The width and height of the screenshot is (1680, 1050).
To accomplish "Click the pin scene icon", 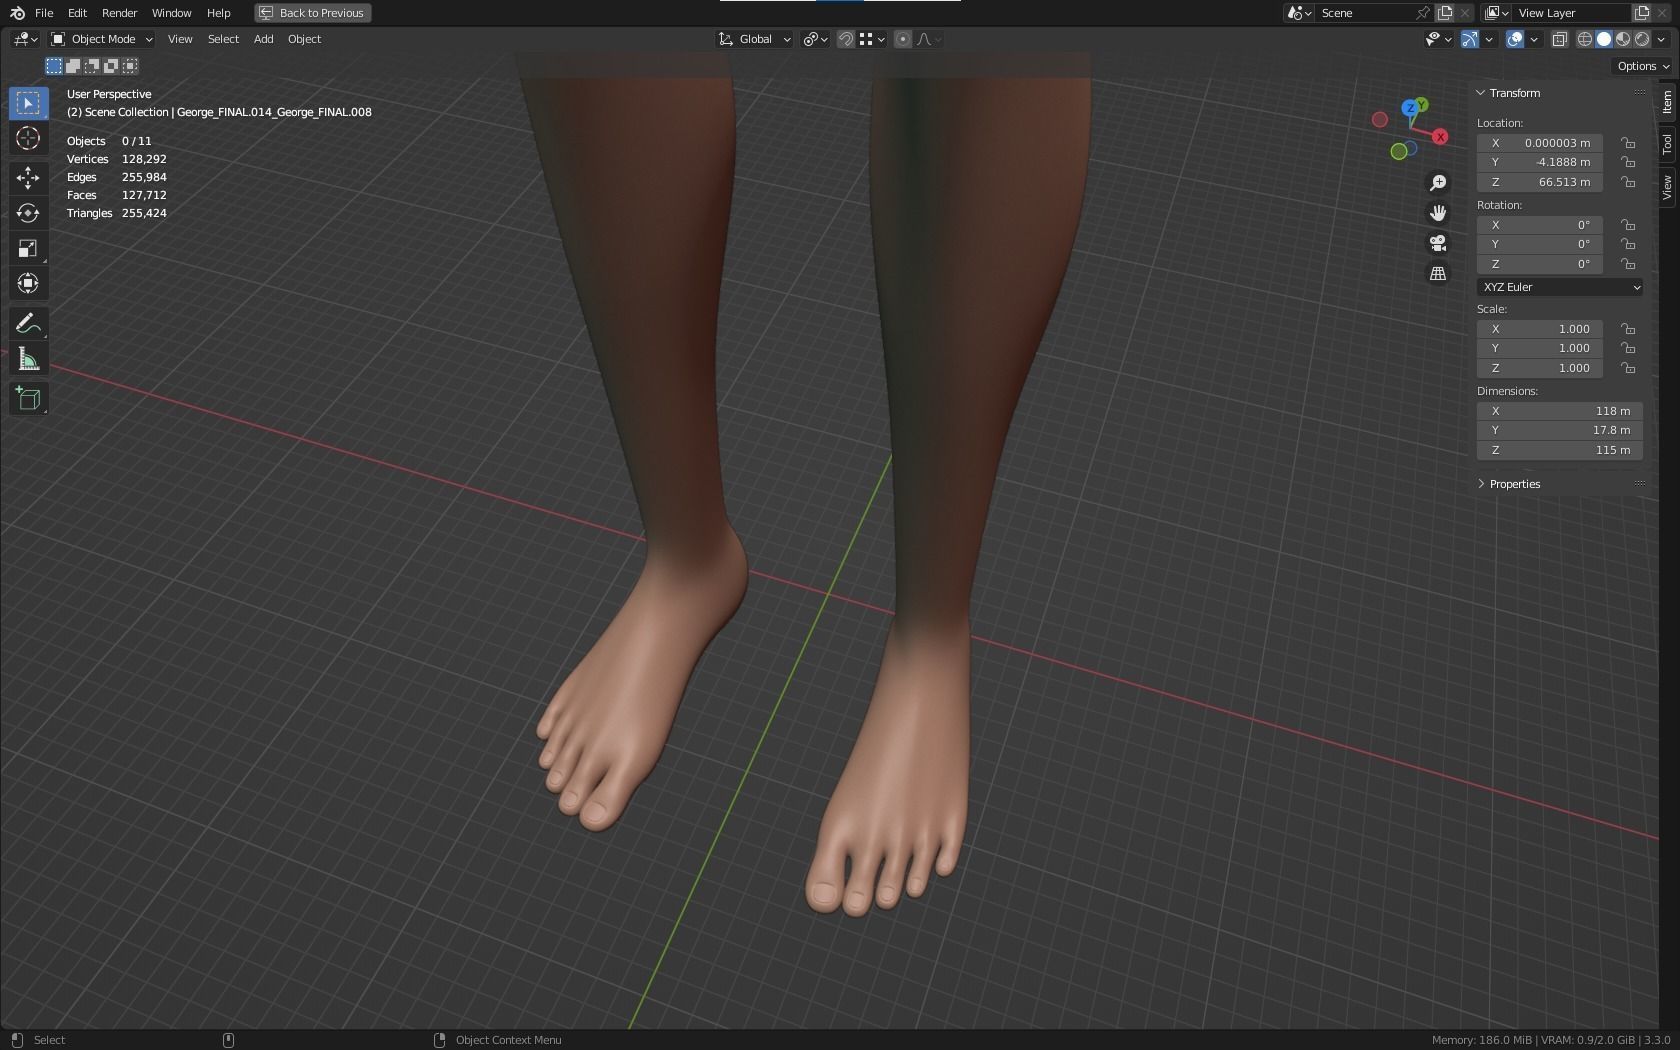I will click(1423, 13).
